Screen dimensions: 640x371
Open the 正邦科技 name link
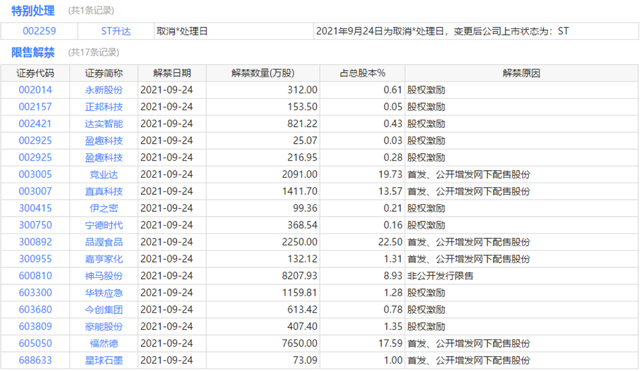[x=104, y=107]
